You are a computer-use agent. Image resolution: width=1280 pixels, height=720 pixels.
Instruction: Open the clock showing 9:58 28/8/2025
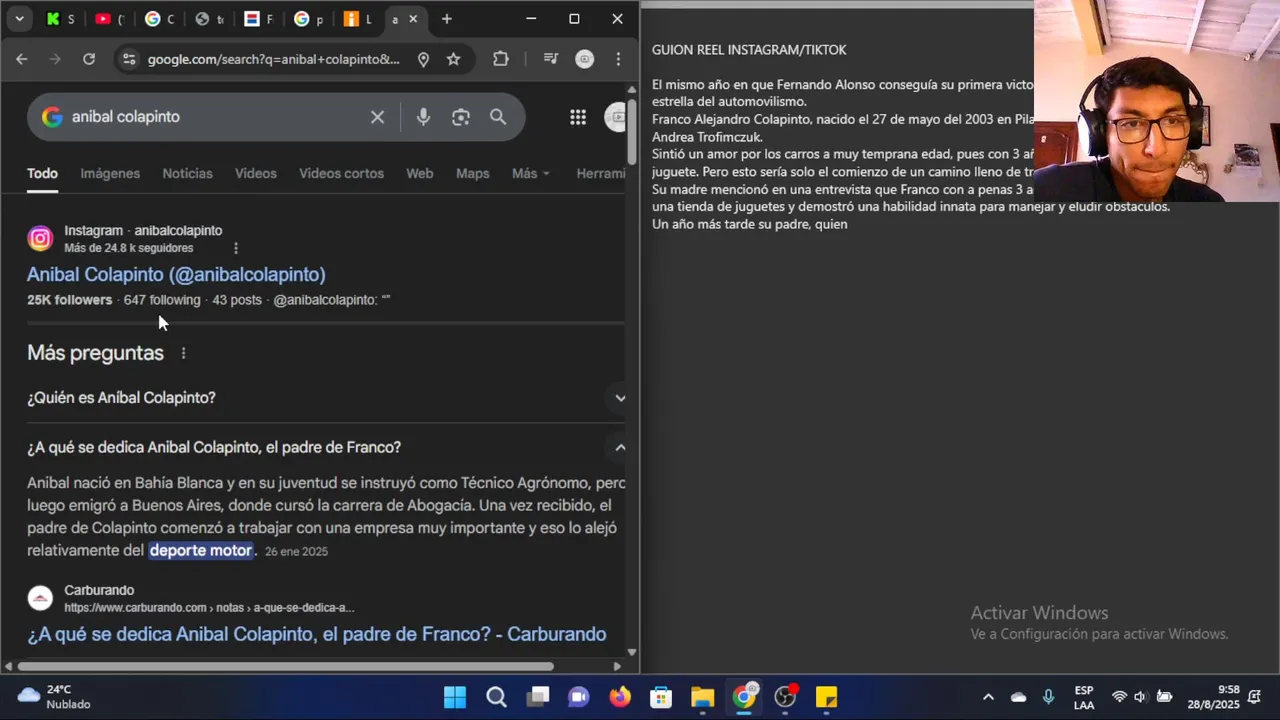[1215, 697]
